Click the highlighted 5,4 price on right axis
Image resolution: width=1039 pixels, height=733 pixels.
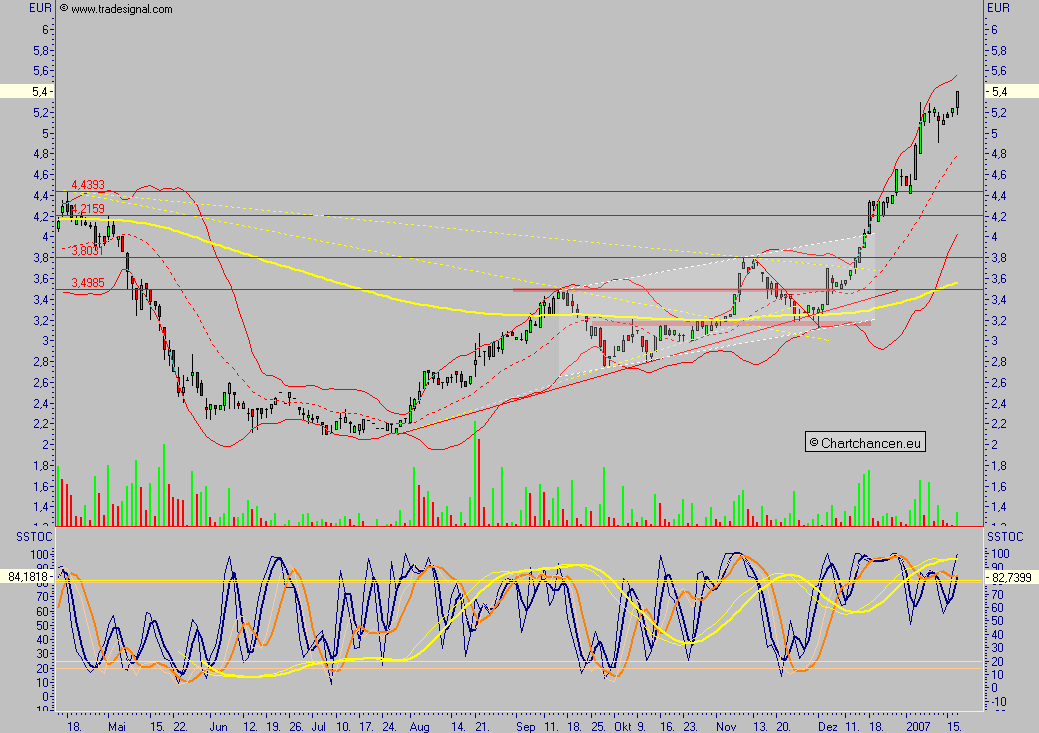tap(1011, 91)
